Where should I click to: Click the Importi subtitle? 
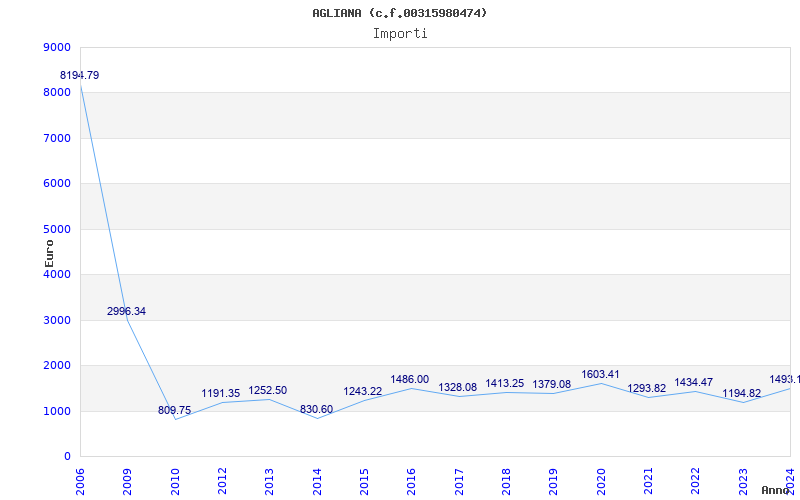pyautogui.click(x=400, y=34)
